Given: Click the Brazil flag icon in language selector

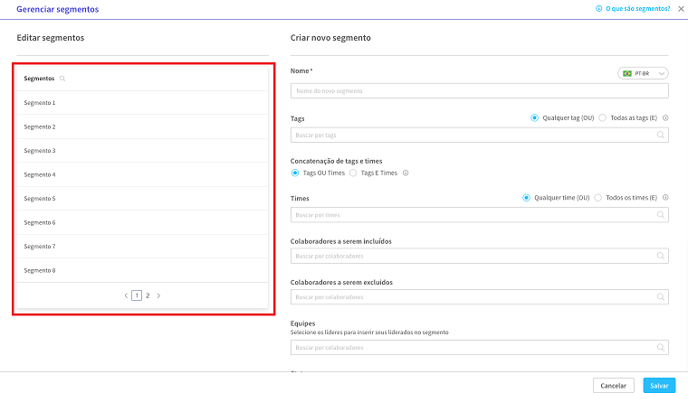Looking at the screenshot, I should [627, 73].
